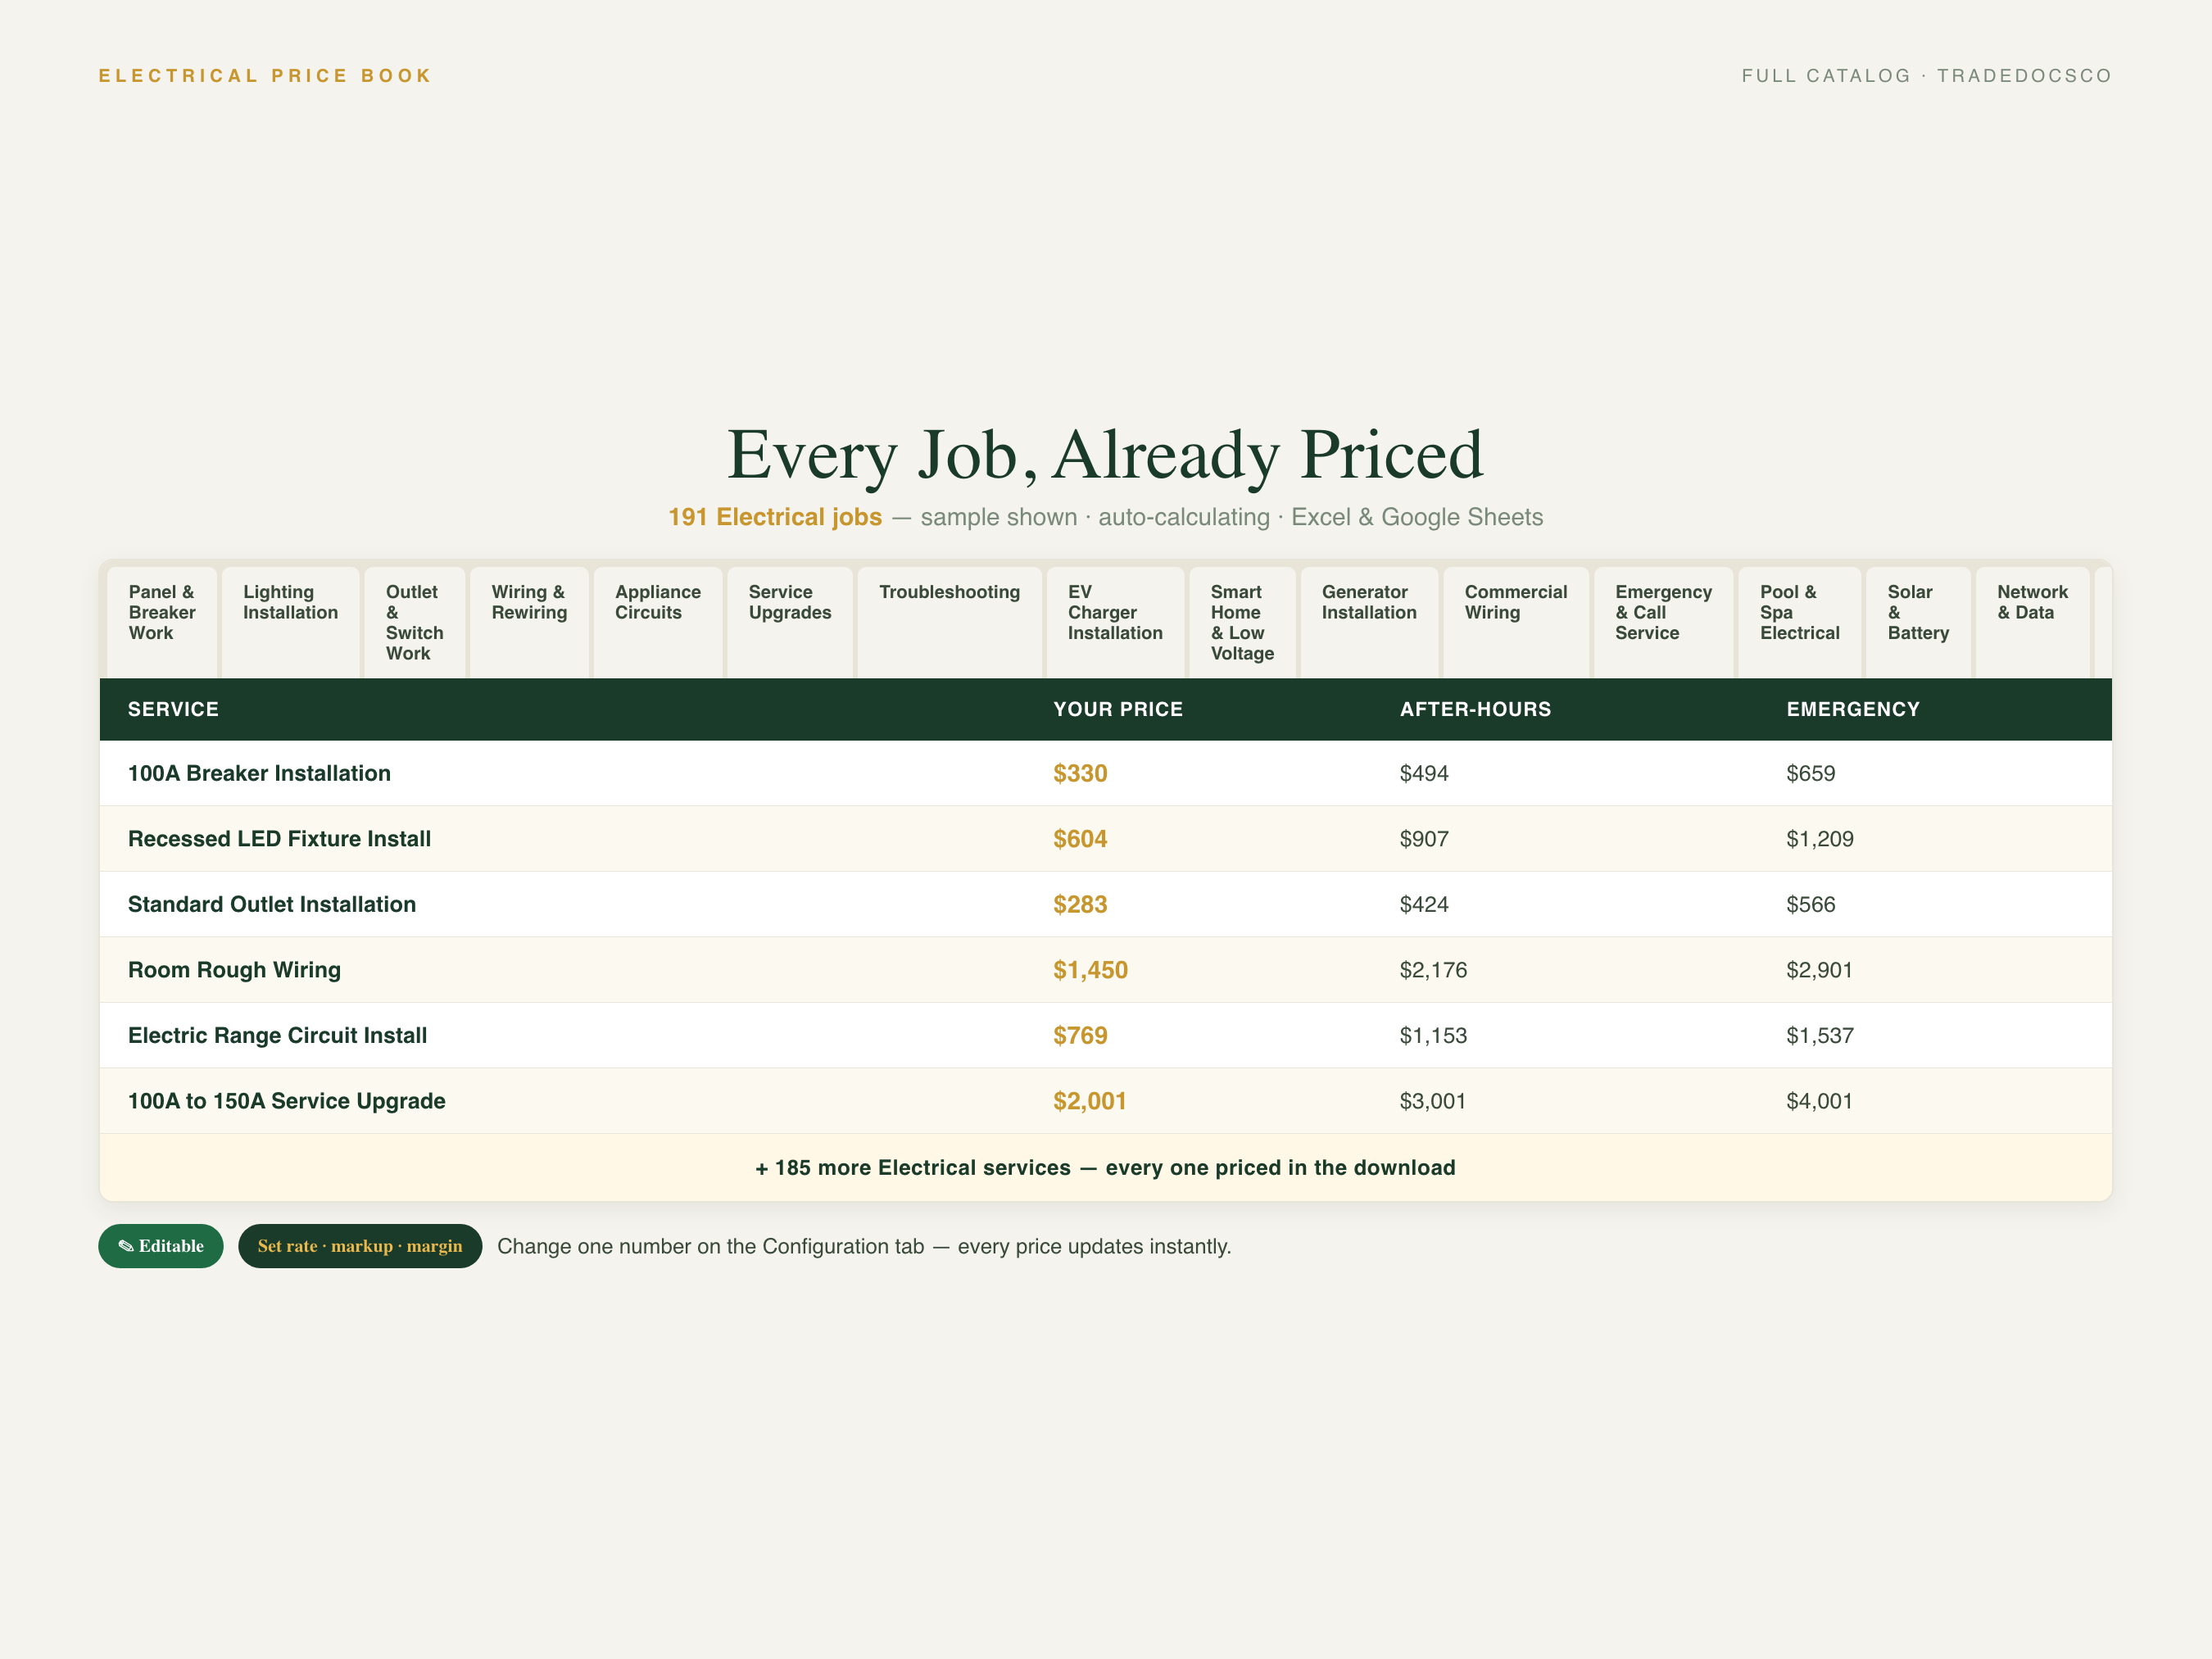Open Smart Home & Low Voltage tab
Screen dimensions: 2212x1659
tap(1242, 622)
